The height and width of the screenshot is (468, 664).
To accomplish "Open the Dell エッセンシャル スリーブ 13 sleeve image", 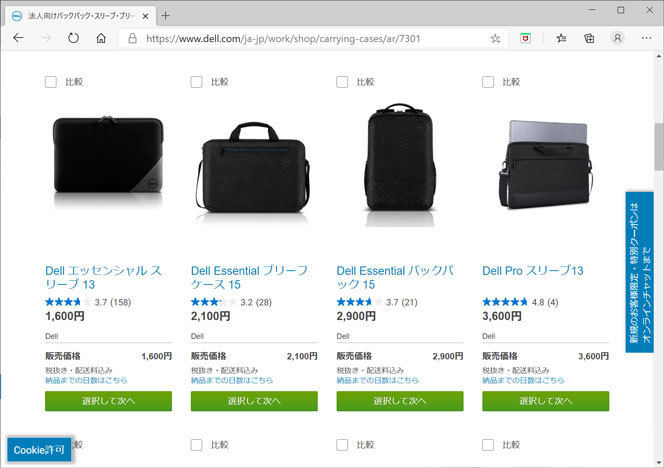I will point(108,162).
